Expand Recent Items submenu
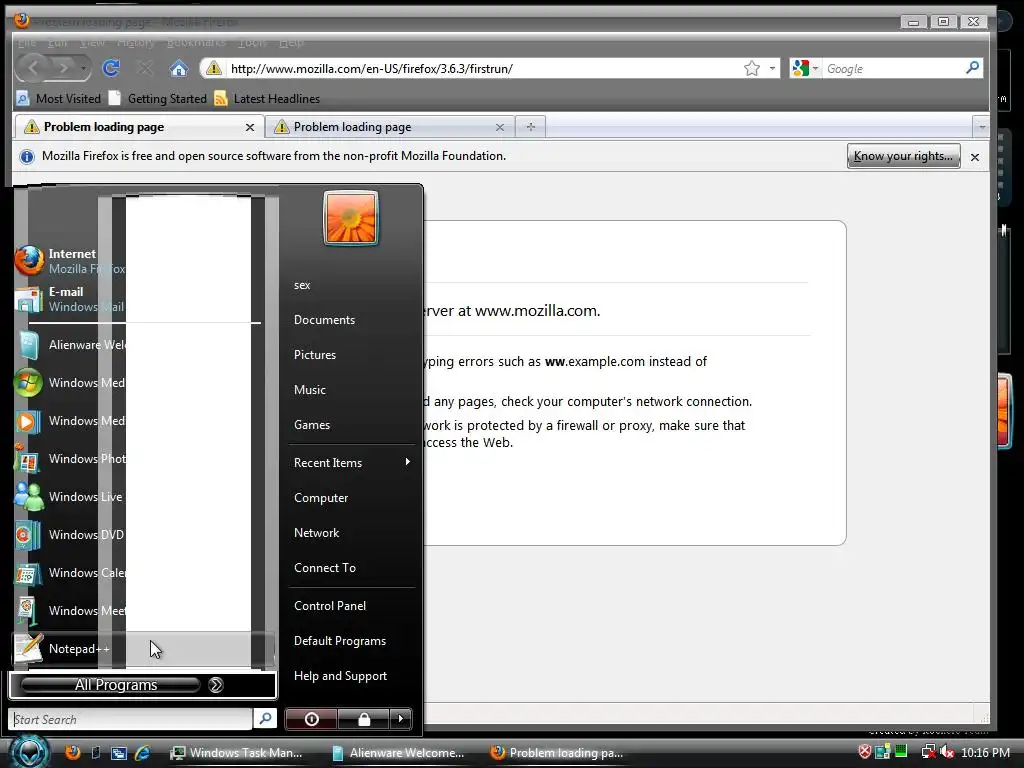 pos(352,462)
